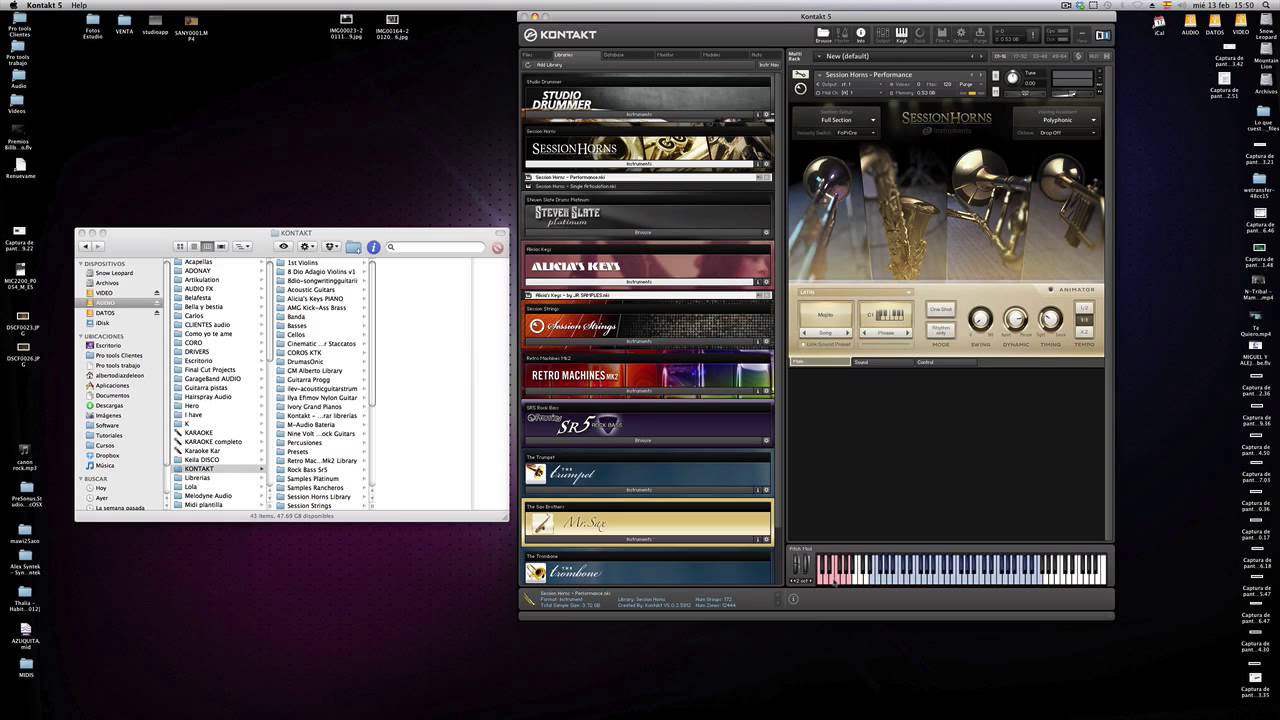Click the blue Get Info icon in Finder
1280x720 pixels.
coord(373,247)
